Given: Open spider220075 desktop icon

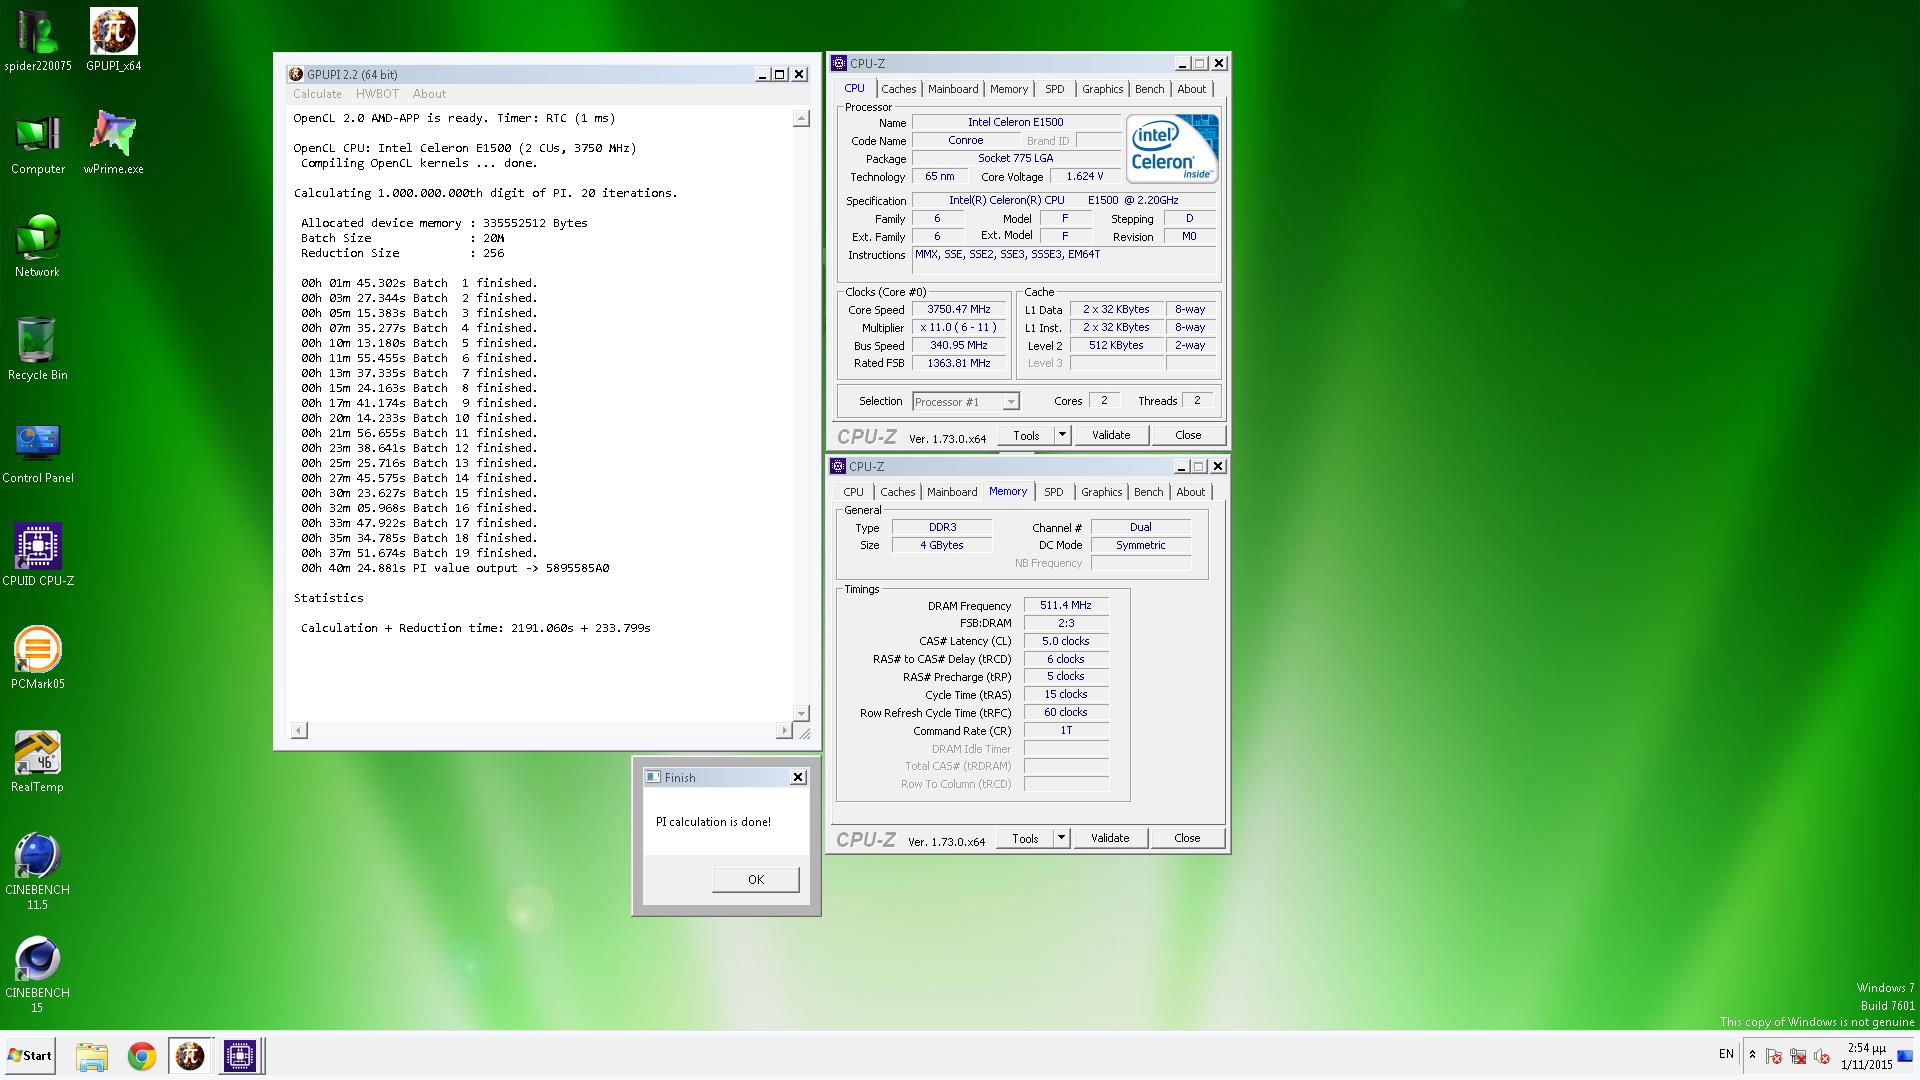Looking at the screenshot, I should (x=38, y=41).
